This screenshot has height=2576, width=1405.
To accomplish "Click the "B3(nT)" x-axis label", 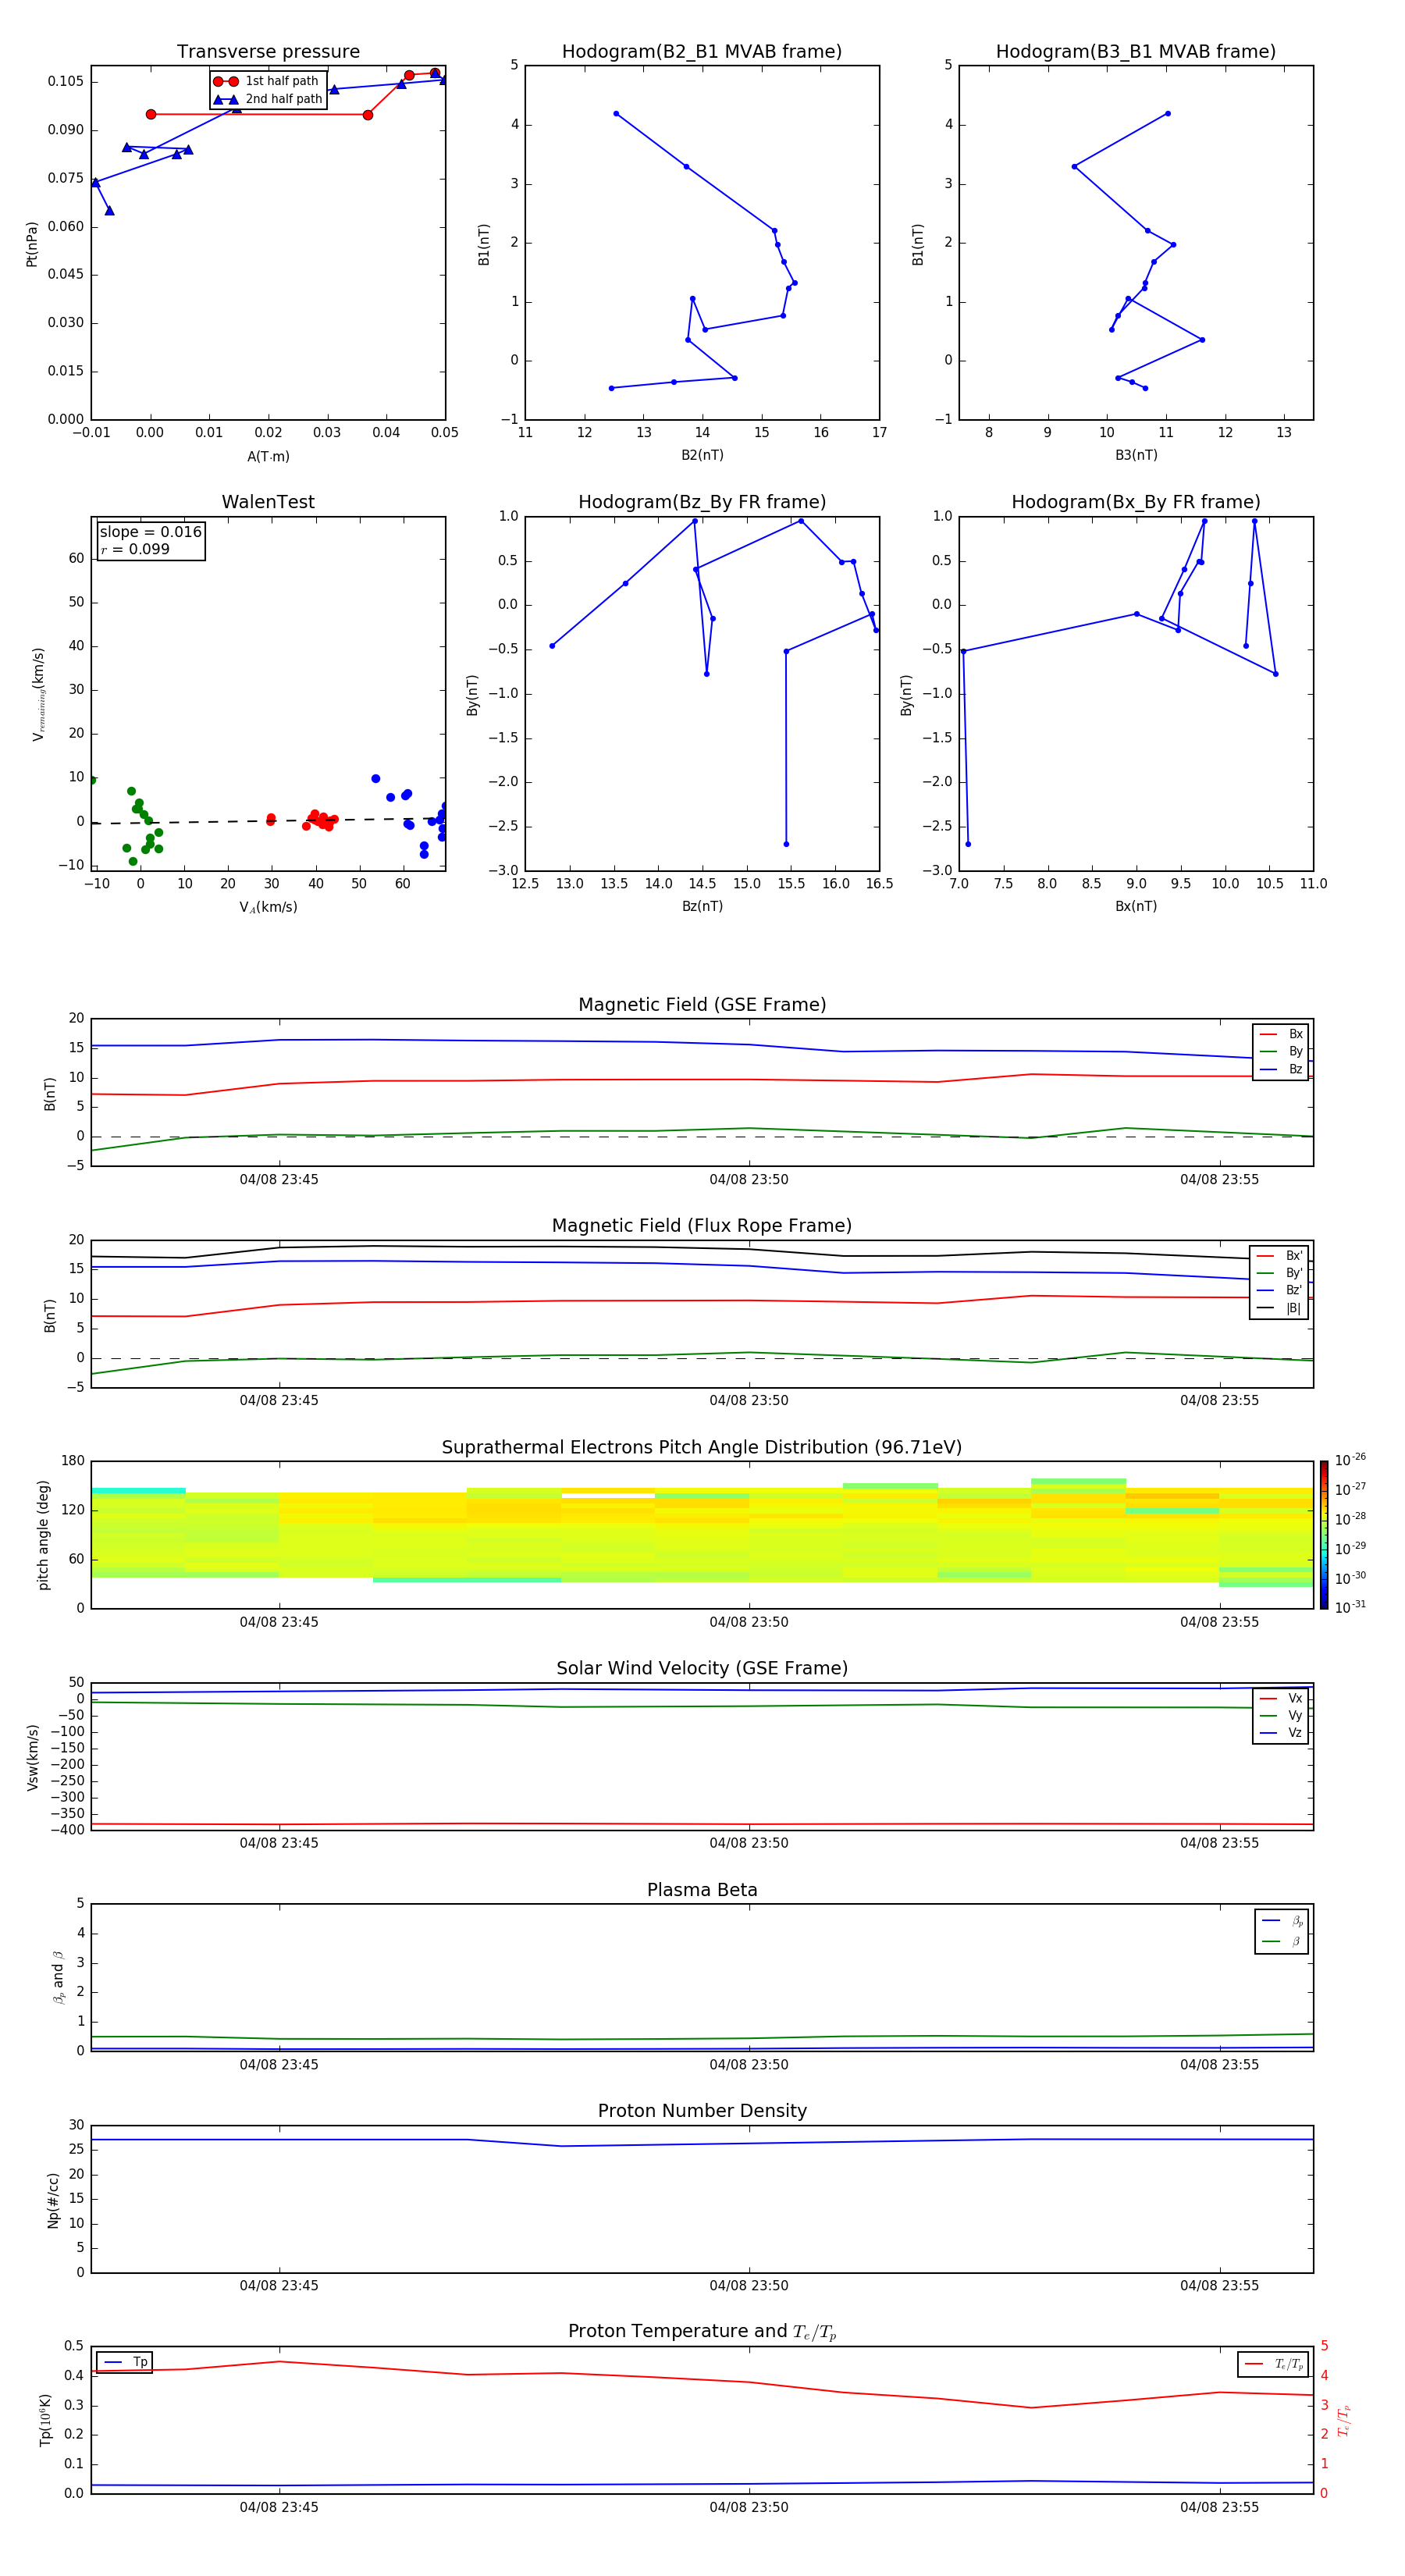I will 1136,456.
